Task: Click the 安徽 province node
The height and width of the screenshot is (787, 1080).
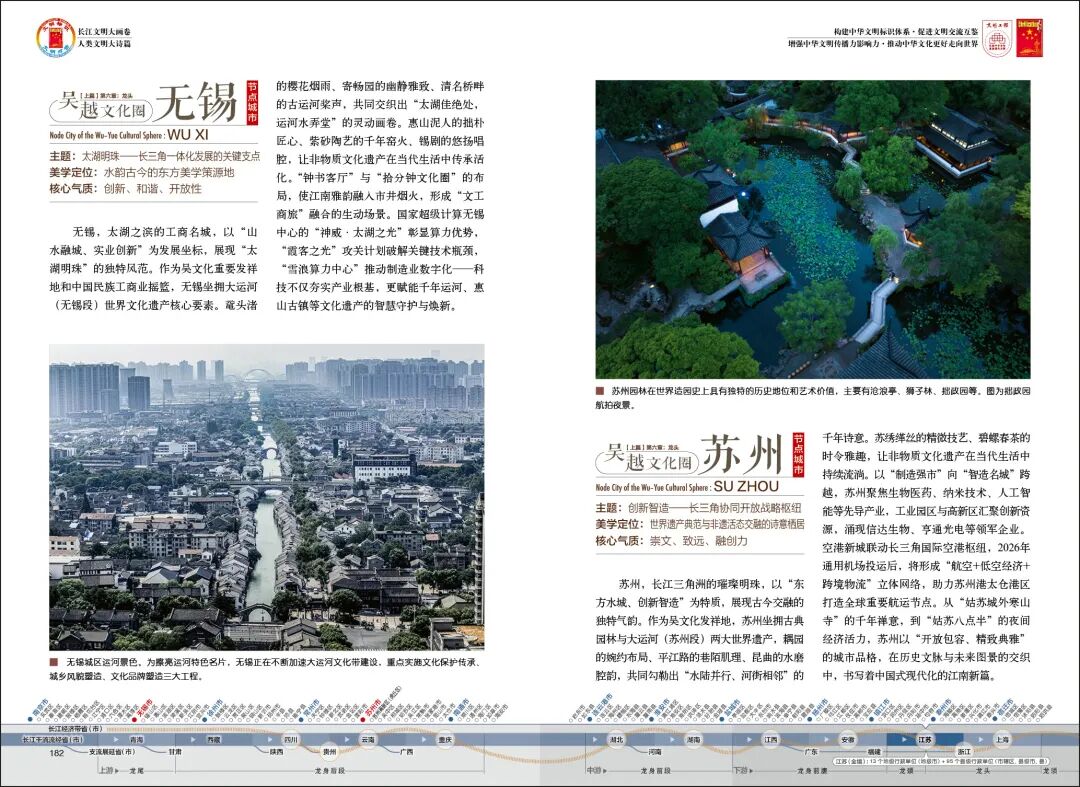Action: [847, 740]
